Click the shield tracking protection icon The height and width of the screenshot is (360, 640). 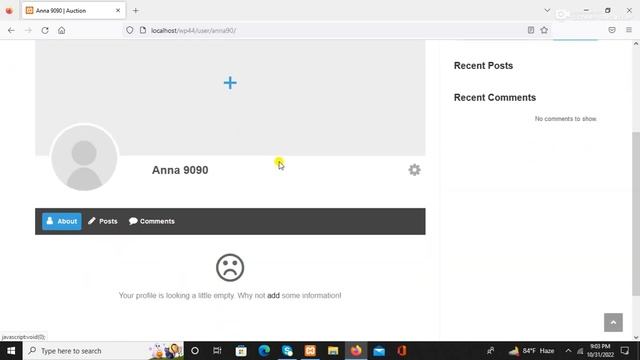point(129,30)
